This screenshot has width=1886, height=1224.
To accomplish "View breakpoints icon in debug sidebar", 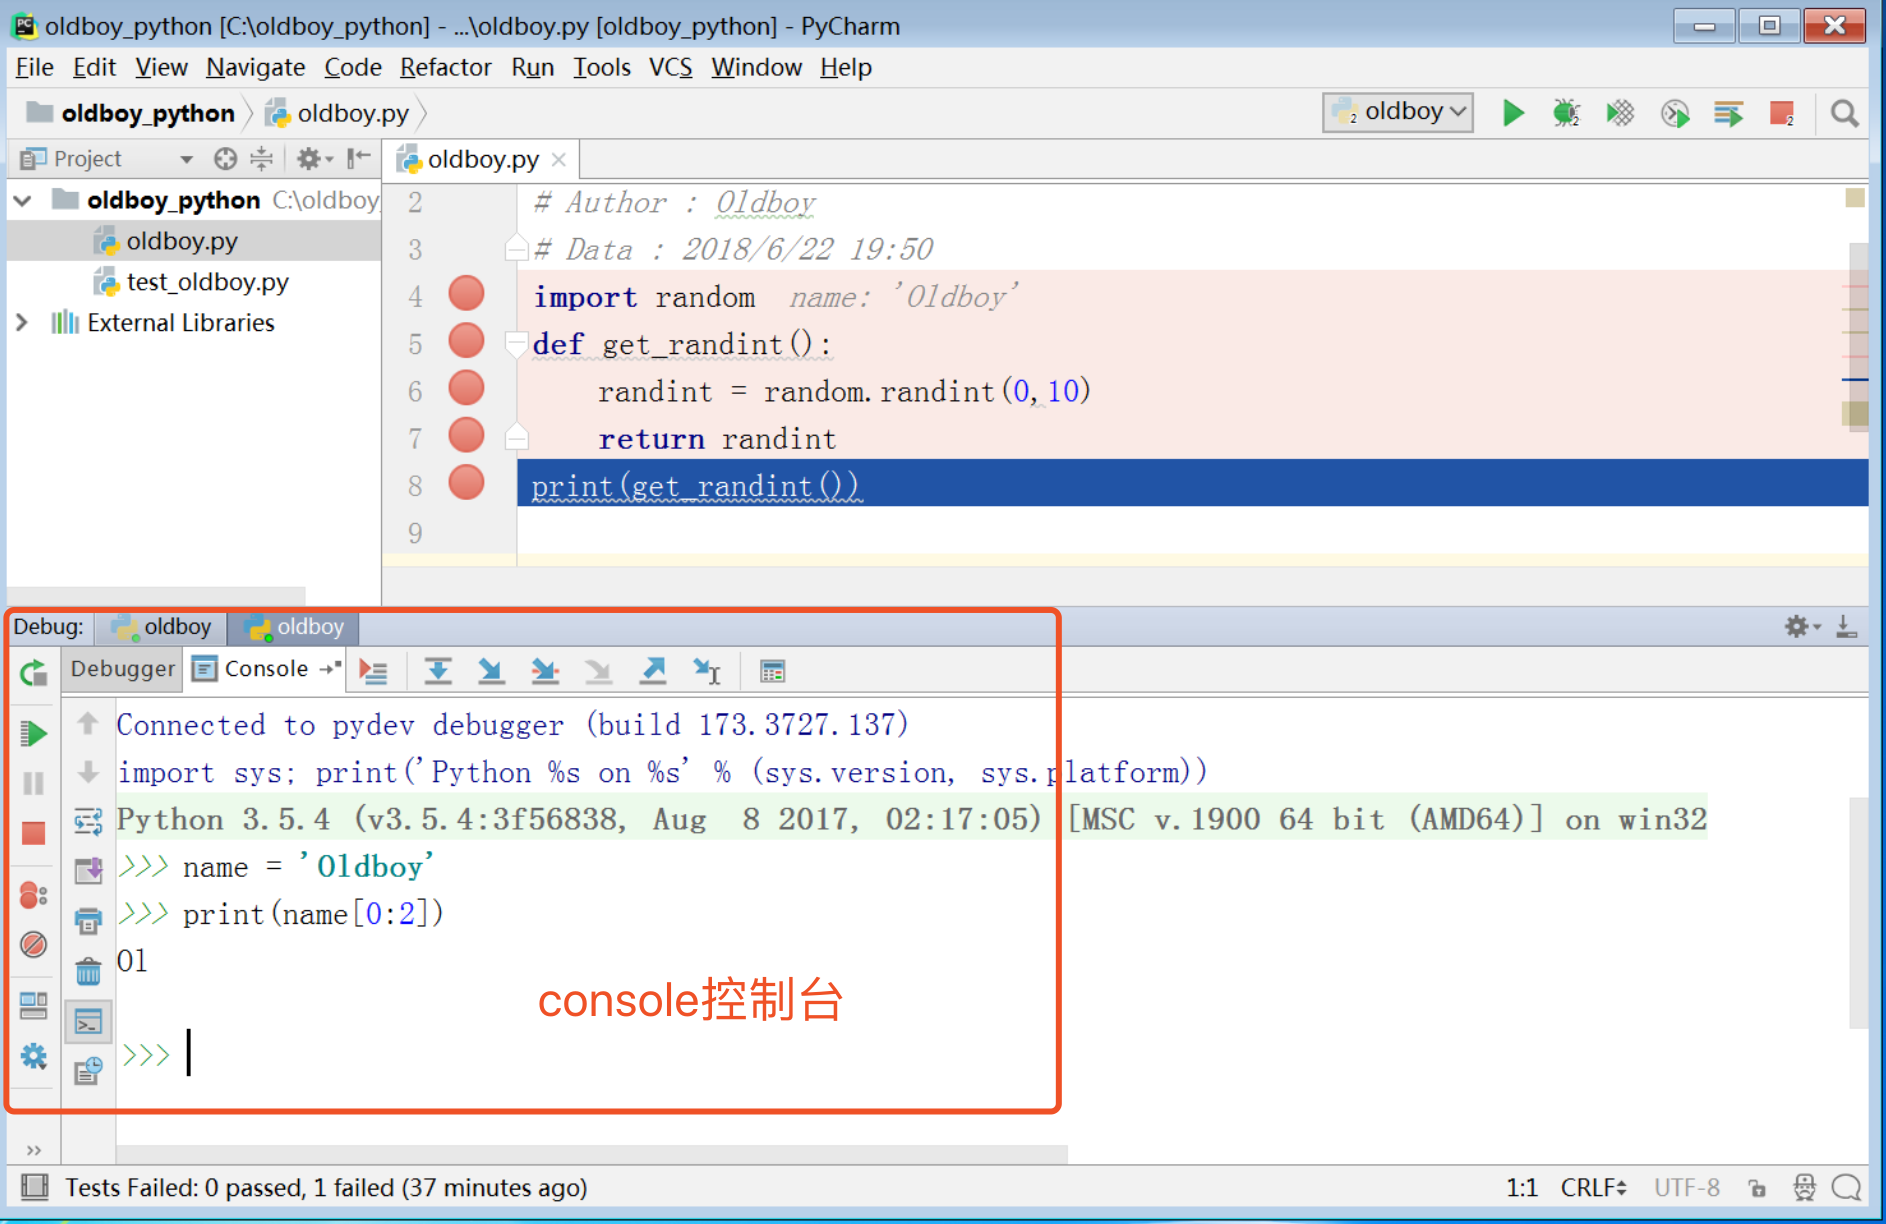I will [33, 895].
